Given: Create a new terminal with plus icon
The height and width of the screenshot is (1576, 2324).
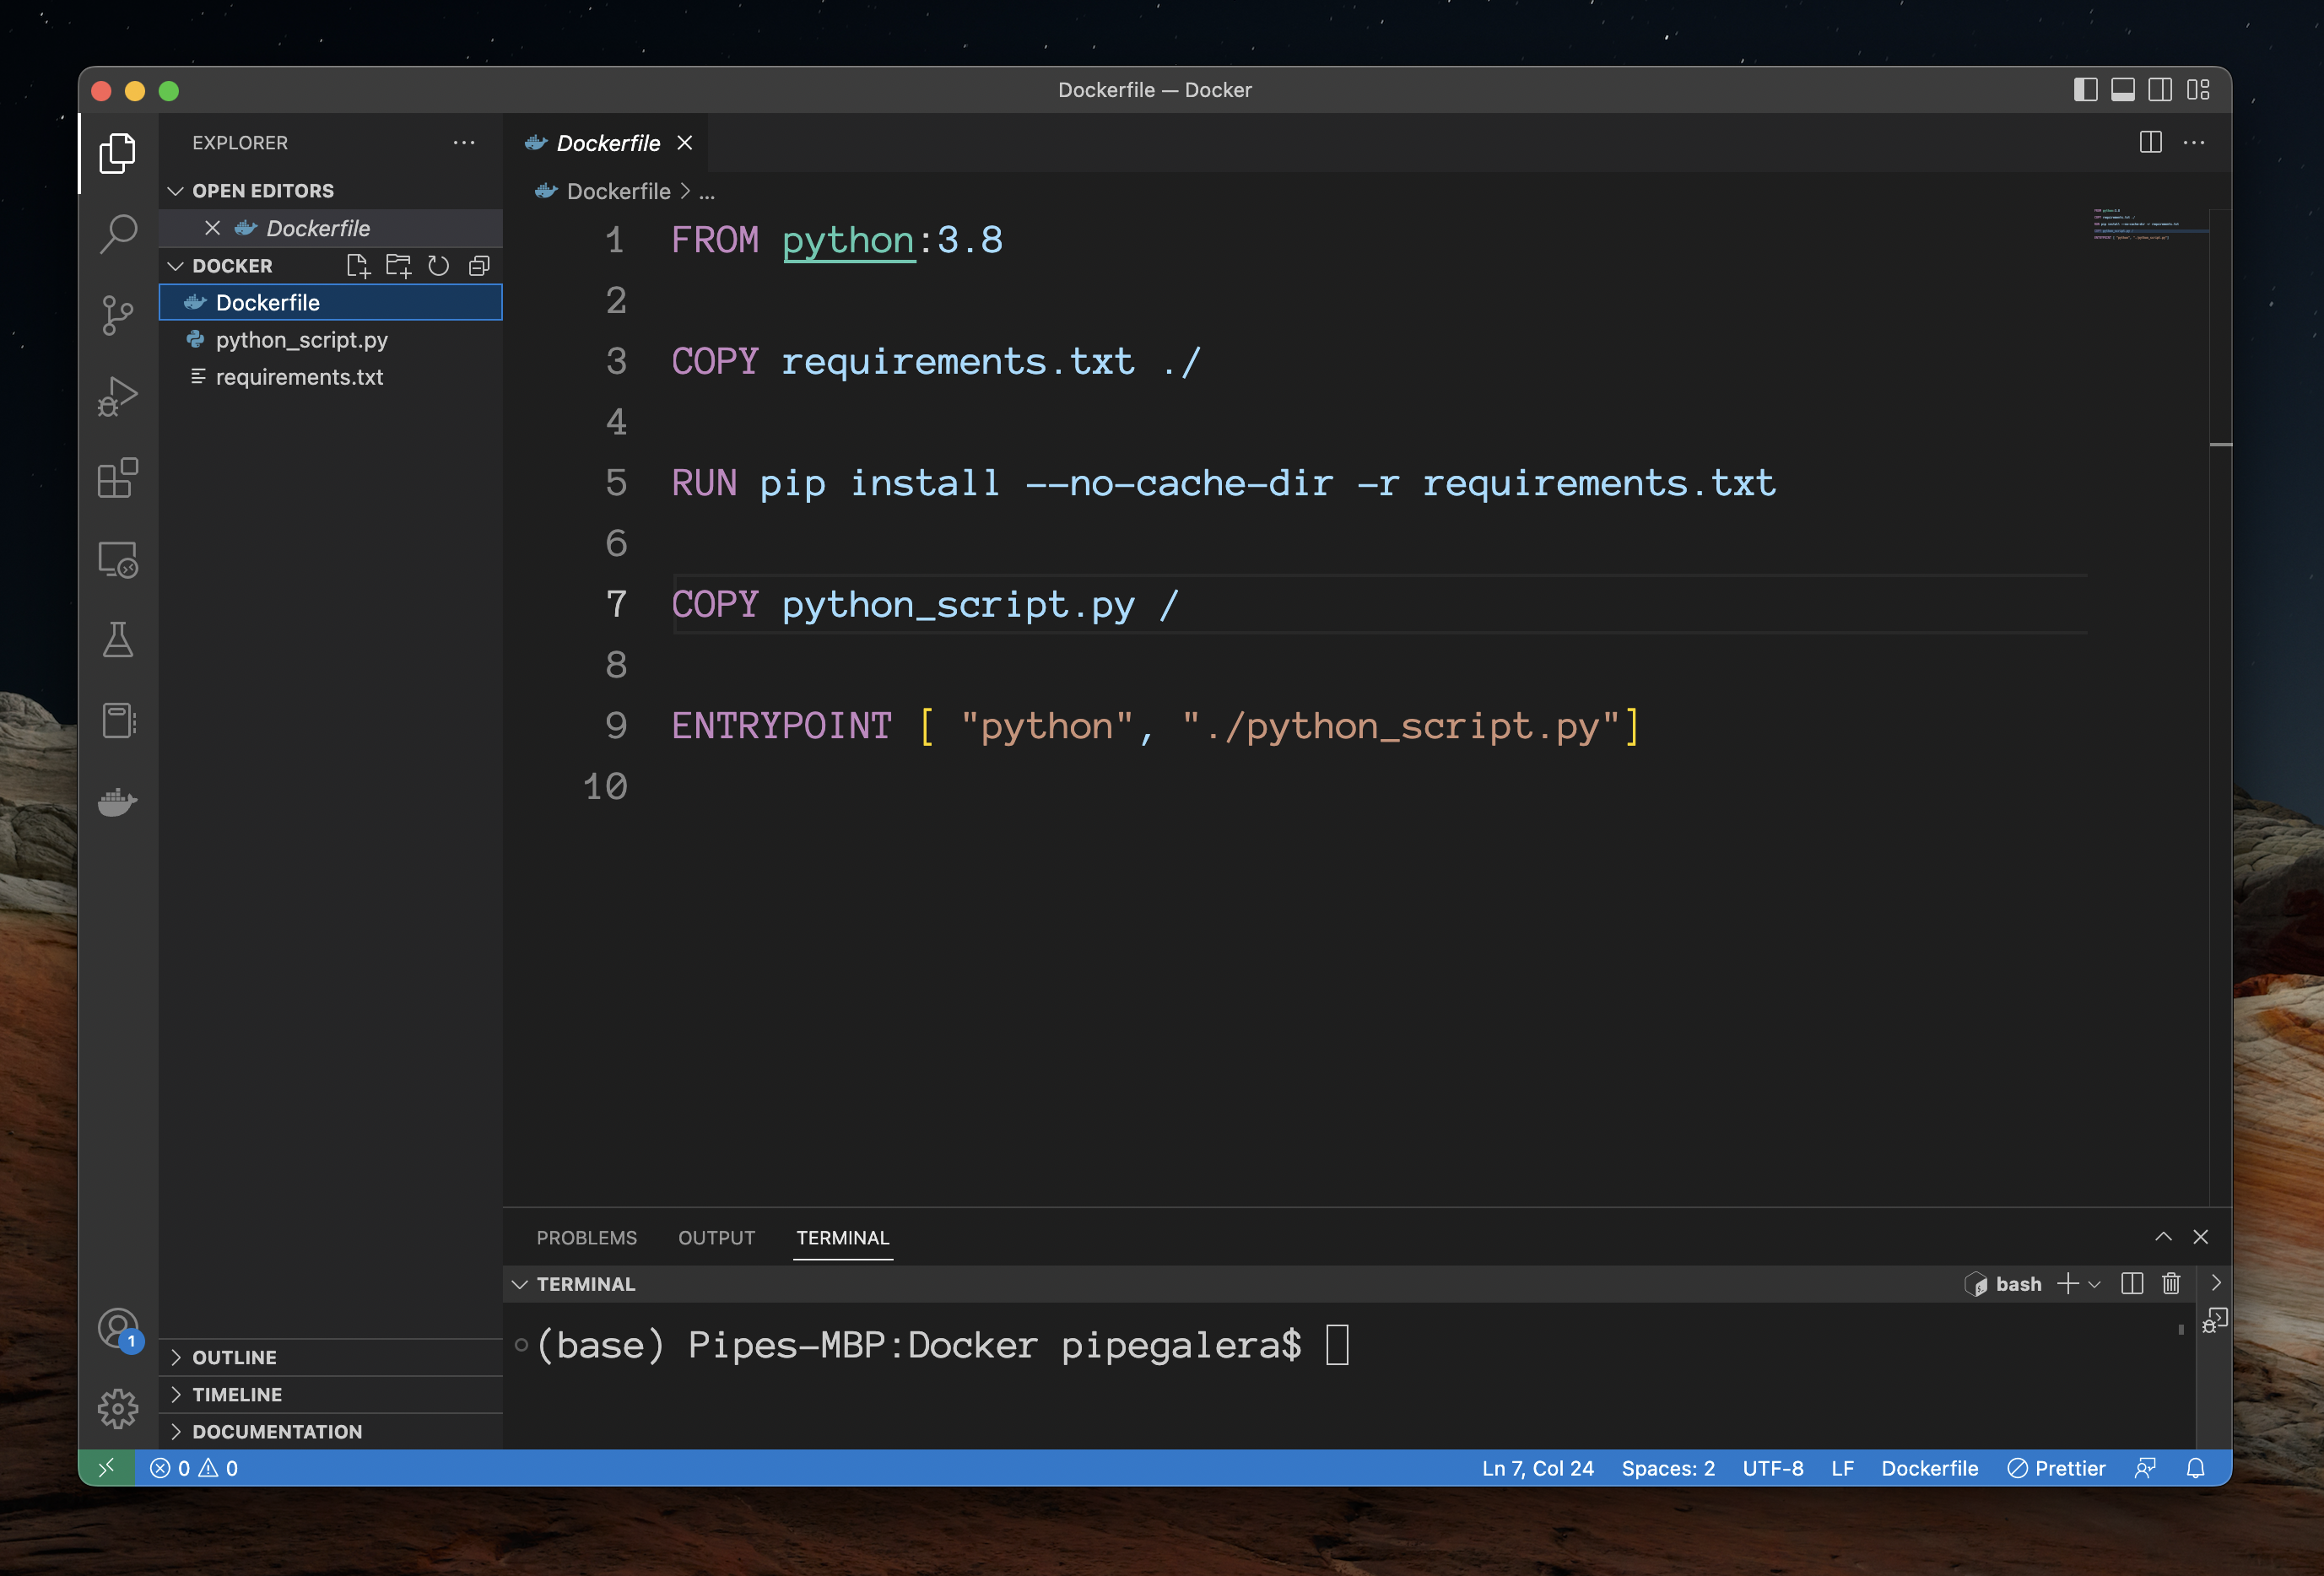Looking at the screenshot, I should pyautogui.click(x=2067, y=1284).
